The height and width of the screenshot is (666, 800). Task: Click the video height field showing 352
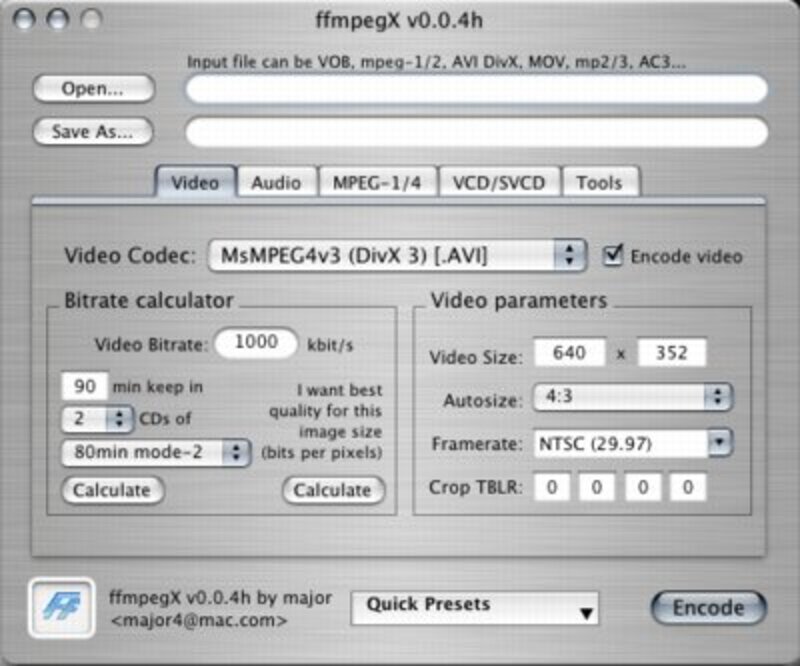tap(672, 352)
